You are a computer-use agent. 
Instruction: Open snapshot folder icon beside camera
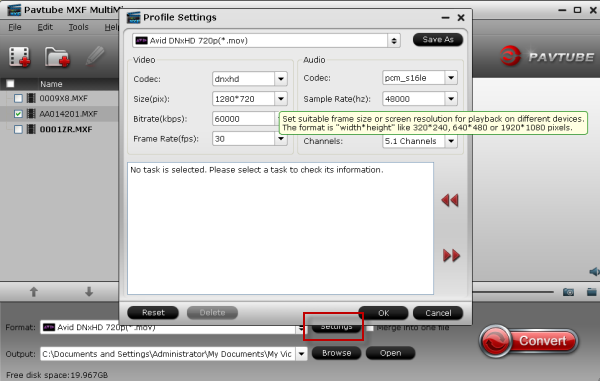[592, 292]
